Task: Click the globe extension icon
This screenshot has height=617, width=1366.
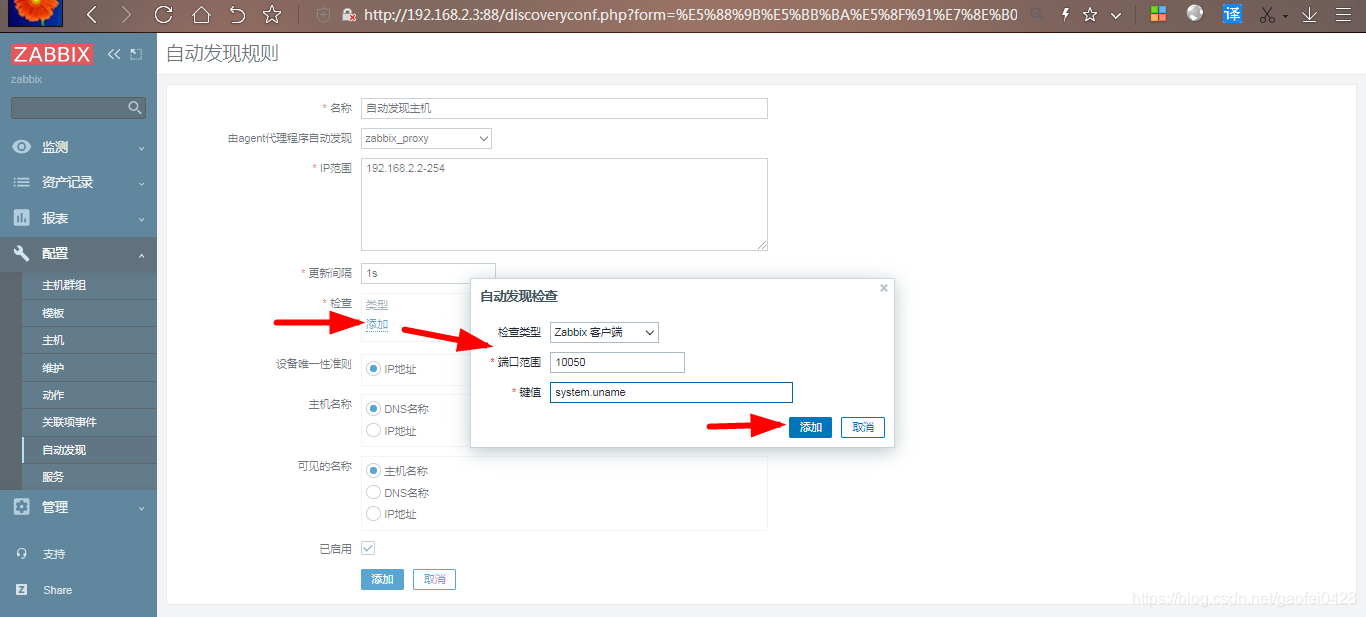Action: pyautogui.click(x=1195, y=13)
